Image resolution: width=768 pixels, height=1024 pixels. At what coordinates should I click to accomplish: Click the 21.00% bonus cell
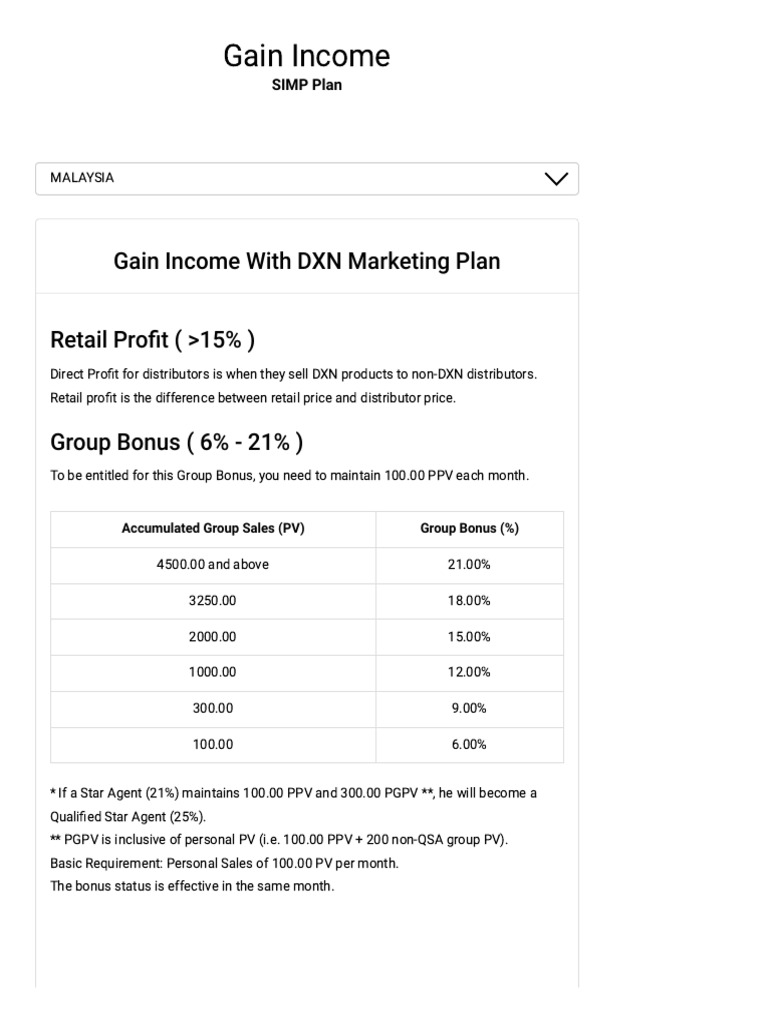click(x=469, y=565)
